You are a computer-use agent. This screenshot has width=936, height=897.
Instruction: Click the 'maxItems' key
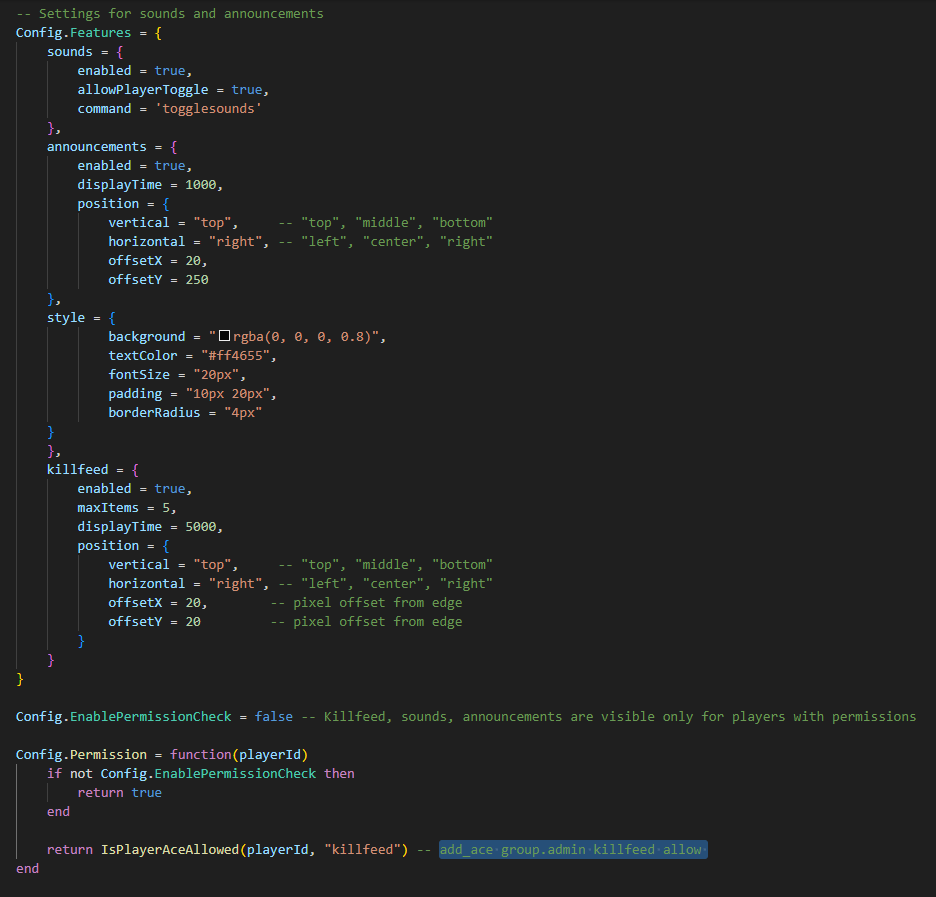(x=108, y=507)
